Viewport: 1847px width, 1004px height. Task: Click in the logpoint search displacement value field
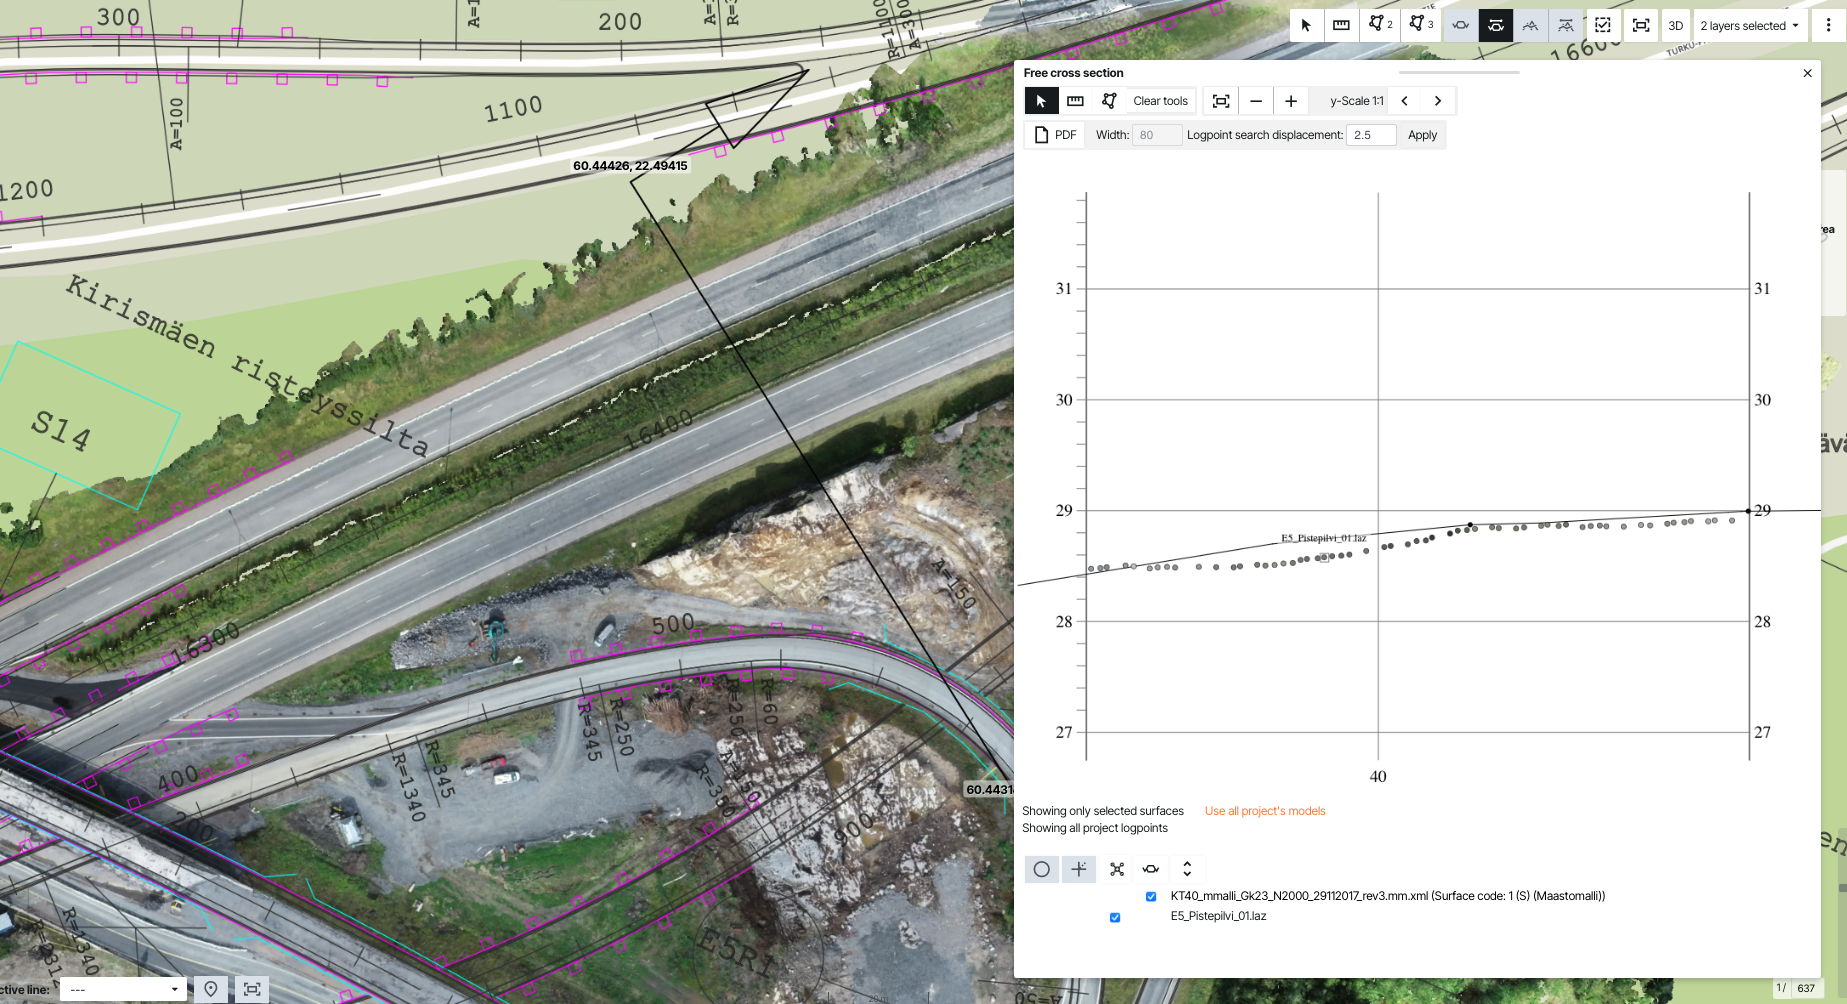point(1371,134)
